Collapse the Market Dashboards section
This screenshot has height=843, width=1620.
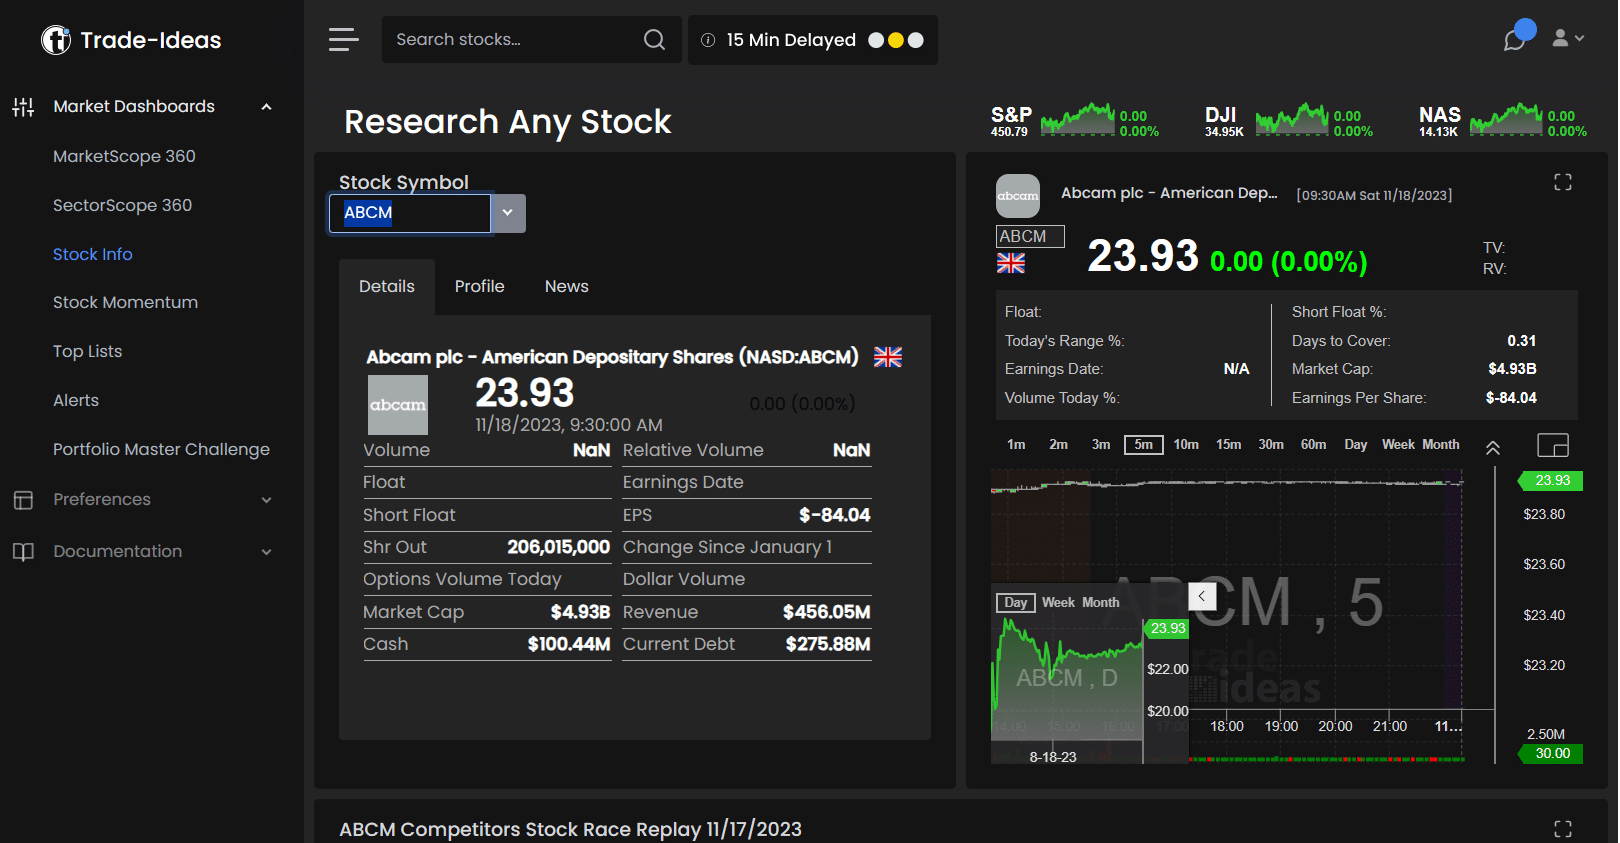pos(266,107)
